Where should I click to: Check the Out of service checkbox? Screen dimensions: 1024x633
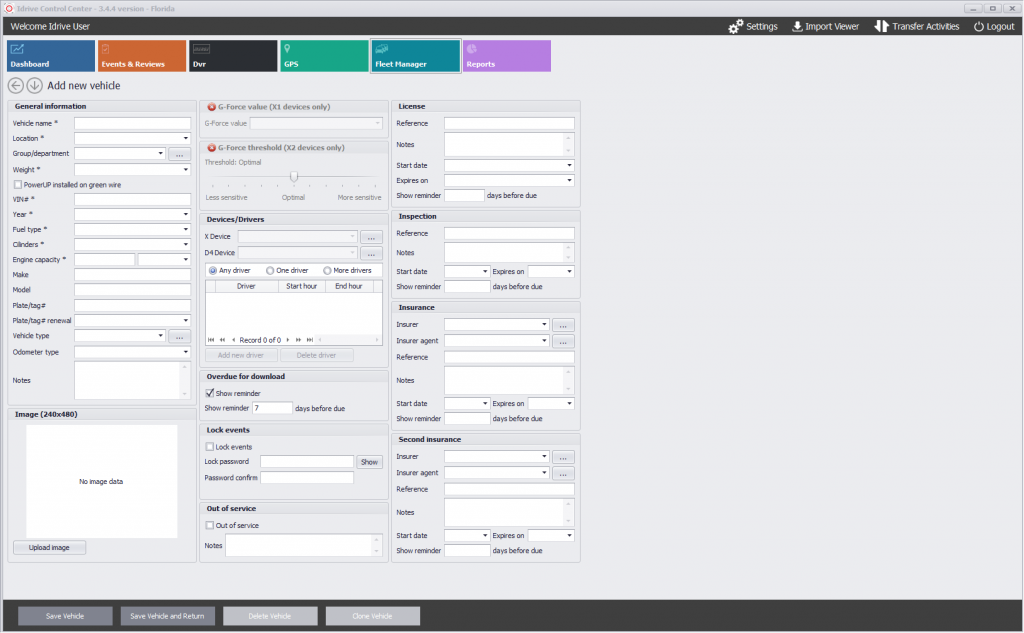click(x=210, y=525)
